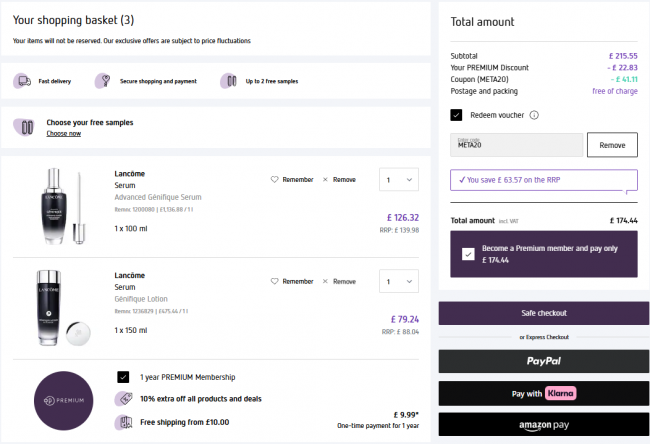Click the free of charge postage text
This screenshot has width=650, height=444.
point(615,91)
